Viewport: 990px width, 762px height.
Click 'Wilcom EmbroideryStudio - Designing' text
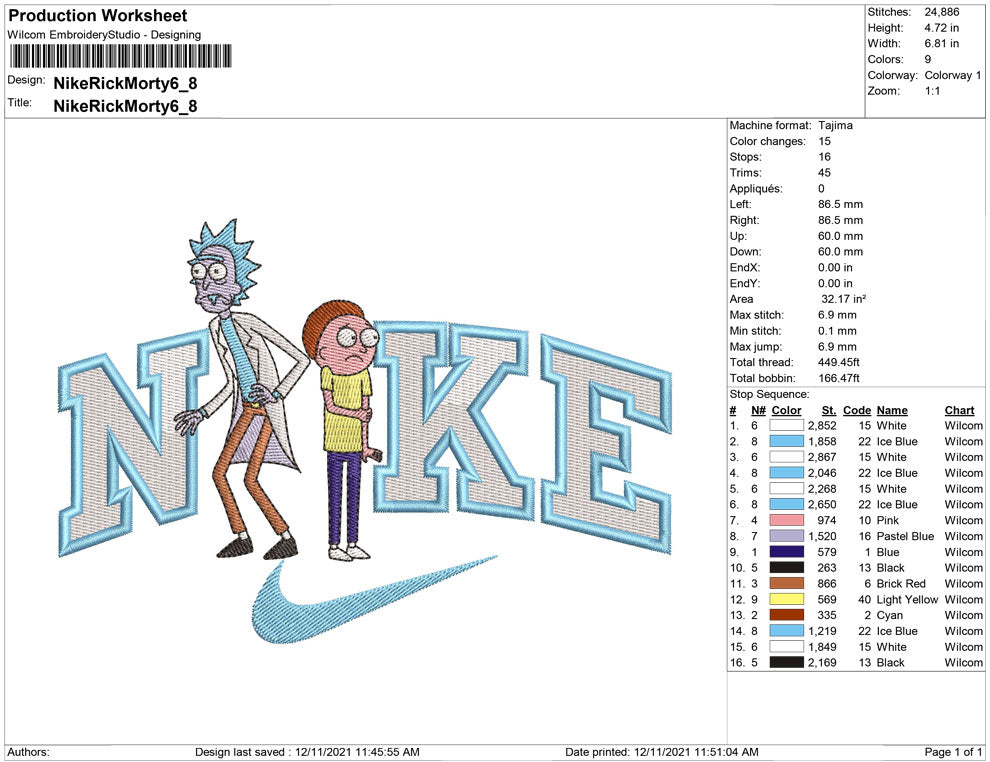tap(104, 35)
